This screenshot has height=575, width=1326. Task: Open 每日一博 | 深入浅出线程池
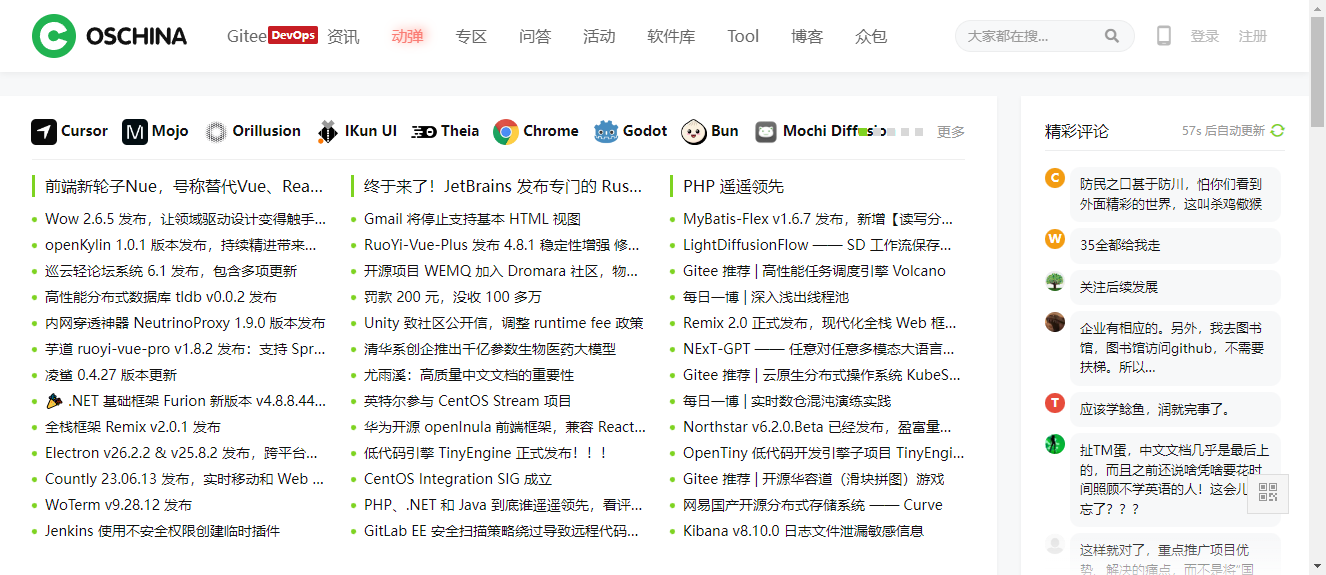coord(766,297)
